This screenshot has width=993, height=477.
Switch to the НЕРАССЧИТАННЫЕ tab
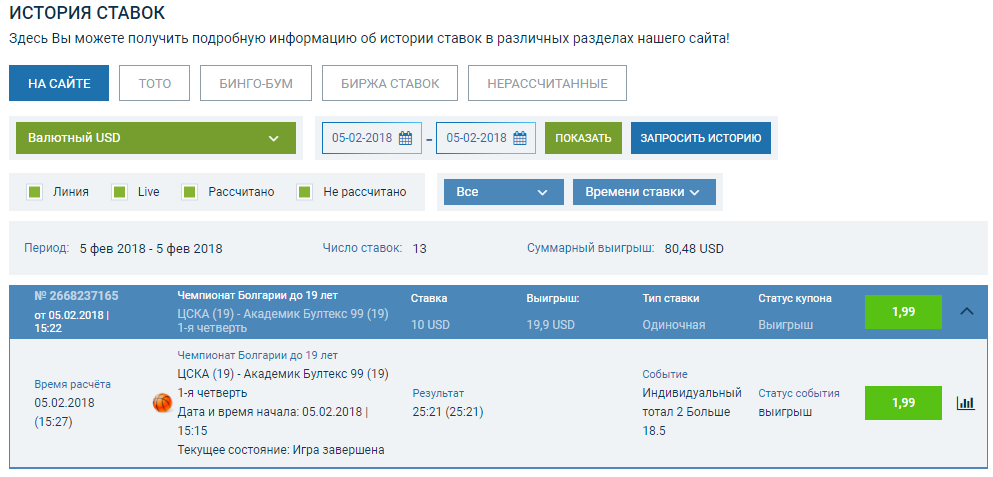547,83
